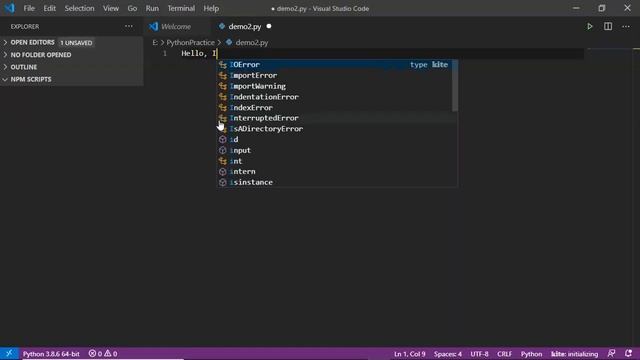The height and width of the screenshot is (360, 640).
Task: Run Python file with play icon
Action: coord(589,27)
